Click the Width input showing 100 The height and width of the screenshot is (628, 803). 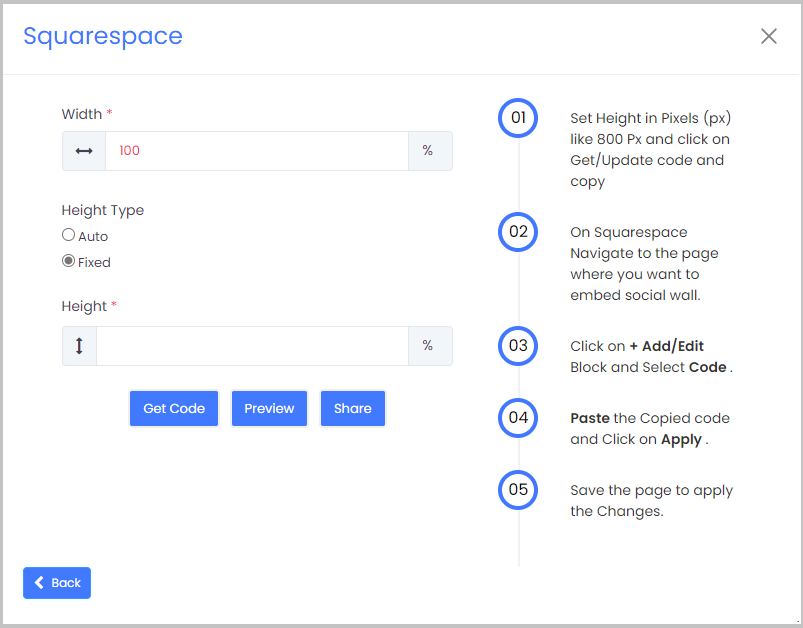click(x=257, y=151)
